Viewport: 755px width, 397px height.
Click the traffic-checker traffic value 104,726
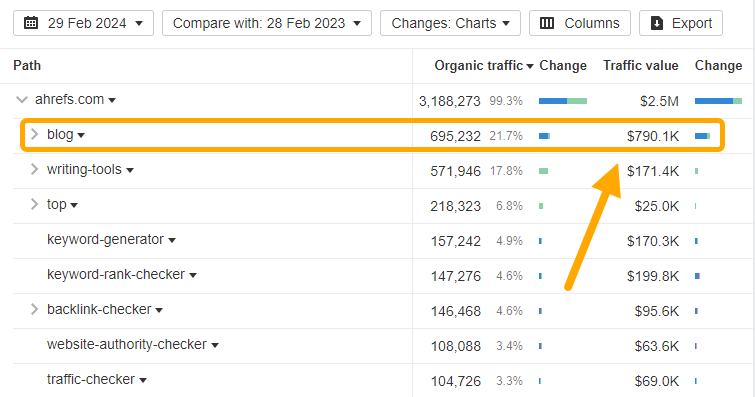(456, 381)
